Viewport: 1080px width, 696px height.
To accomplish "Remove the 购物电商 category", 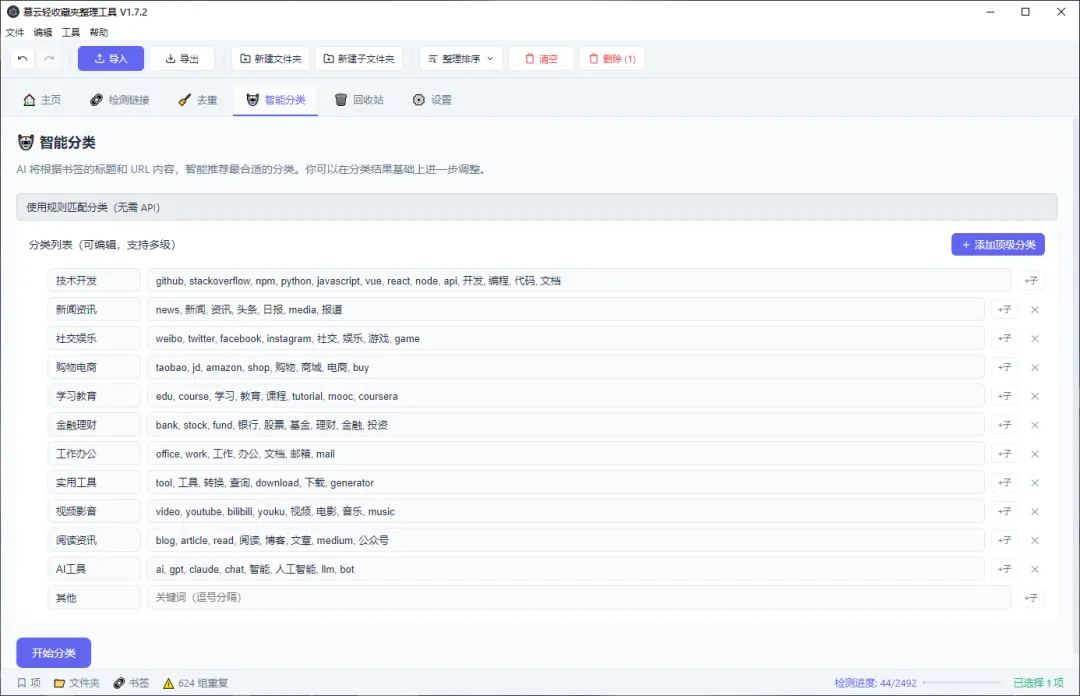I will coord(1035,367).
